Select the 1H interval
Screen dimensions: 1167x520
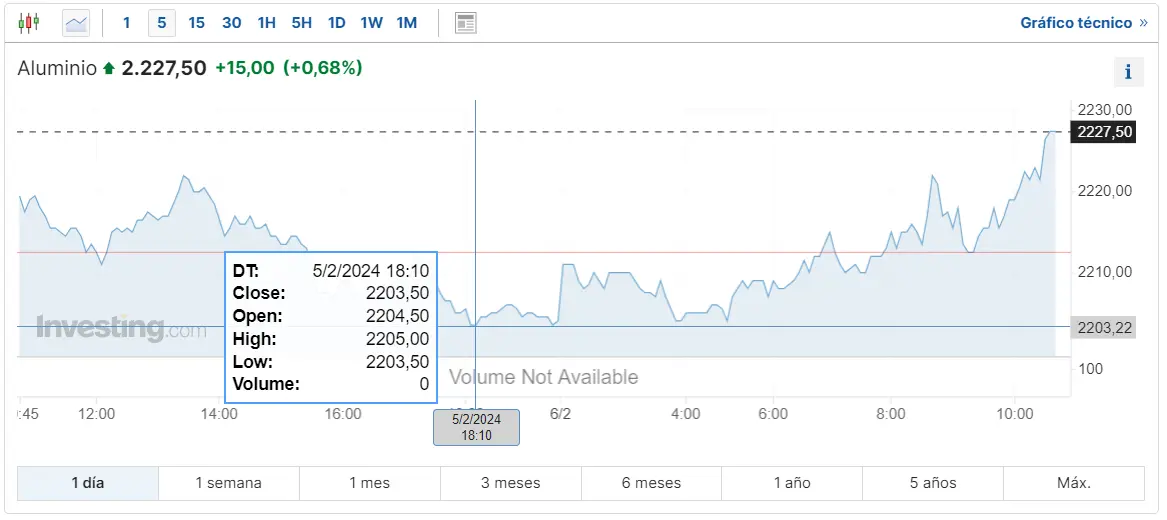[266, 22]
